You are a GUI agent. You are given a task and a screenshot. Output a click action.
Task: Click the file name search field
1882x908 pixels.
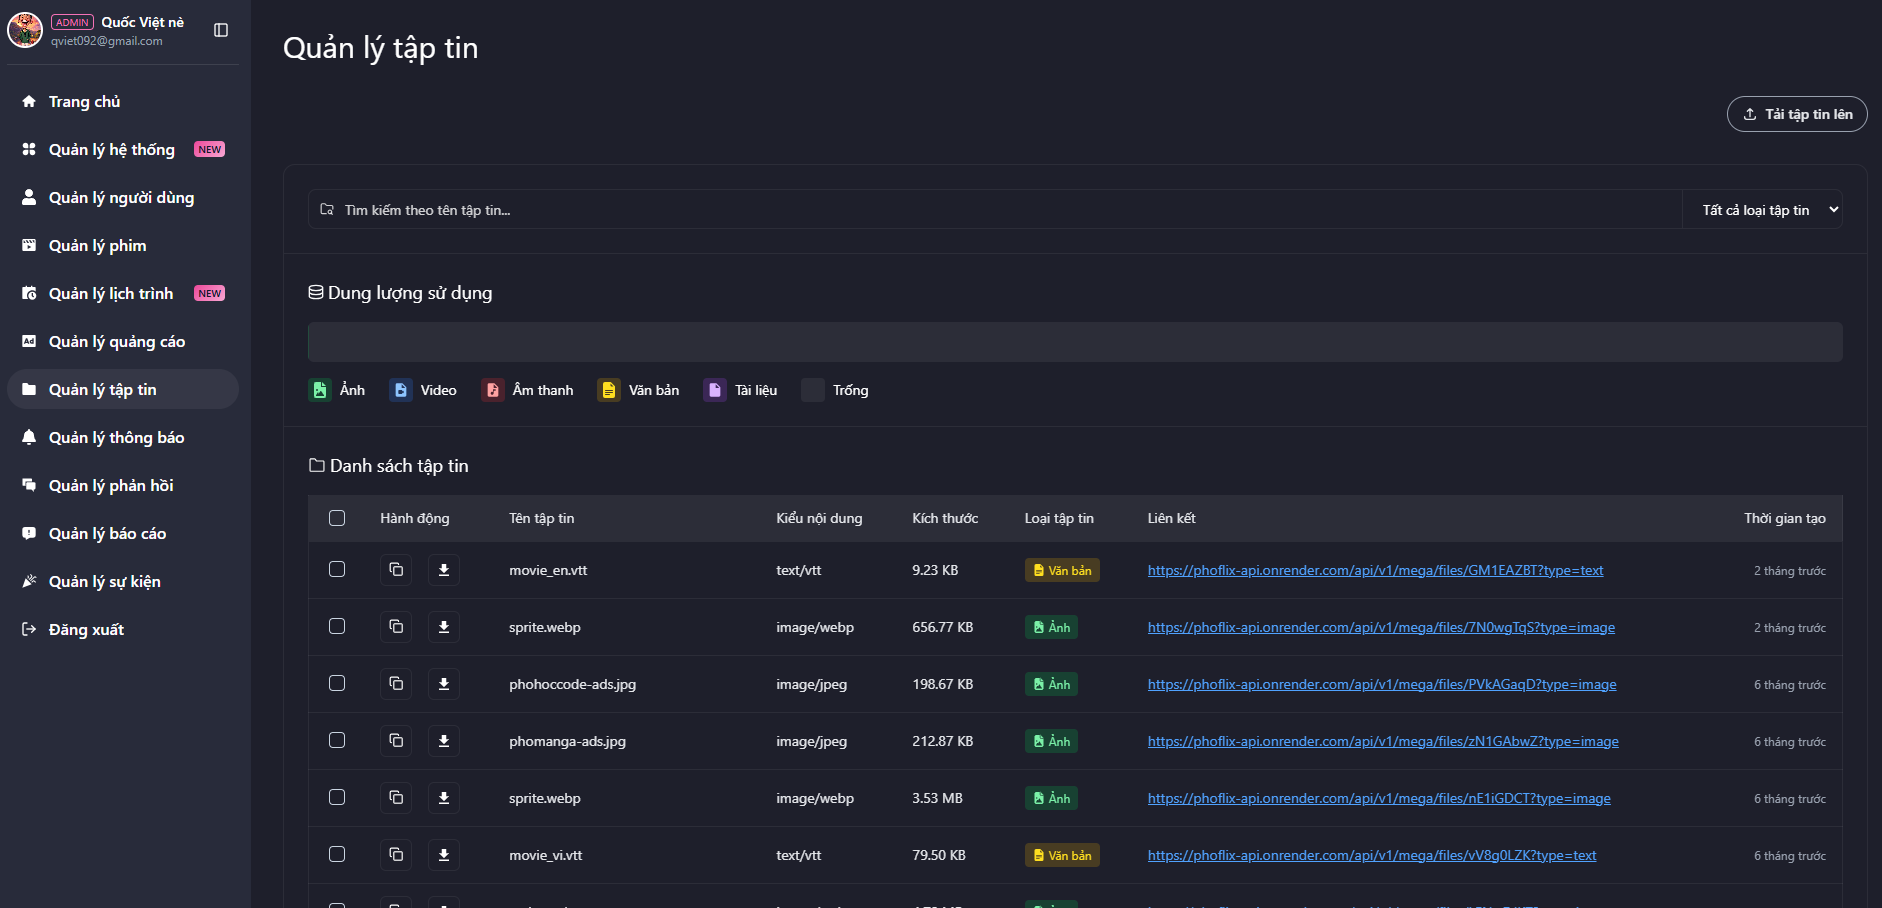(995, 210)
